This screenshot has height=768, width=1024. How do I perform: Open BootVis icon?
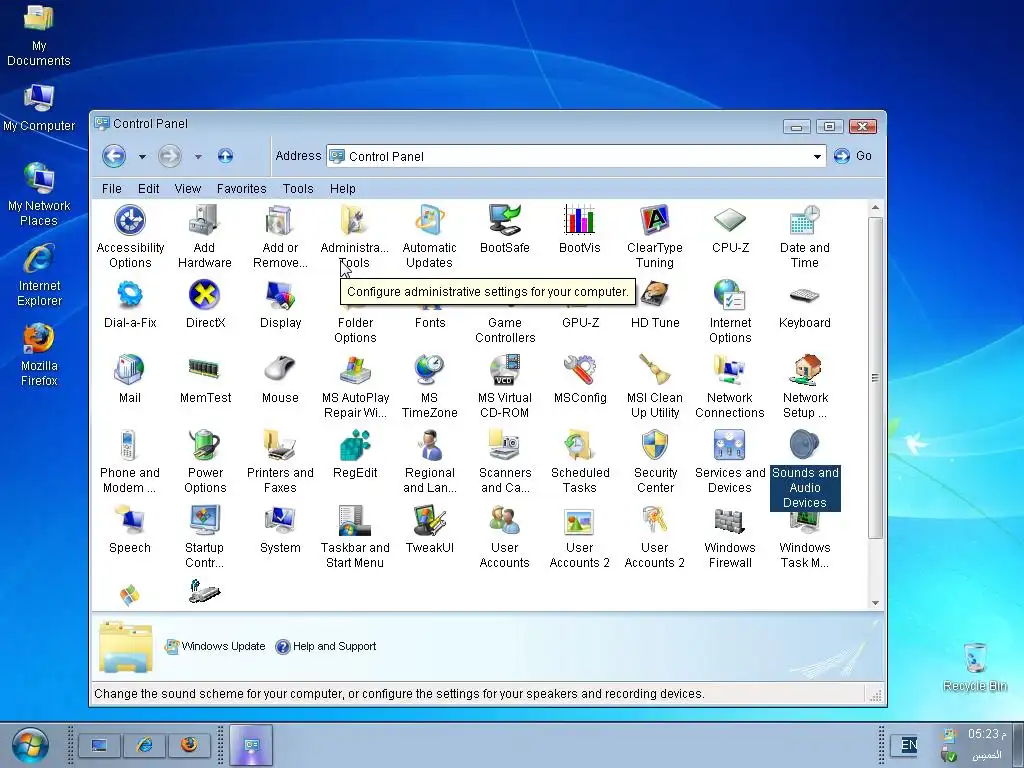[x=579, y=229]
